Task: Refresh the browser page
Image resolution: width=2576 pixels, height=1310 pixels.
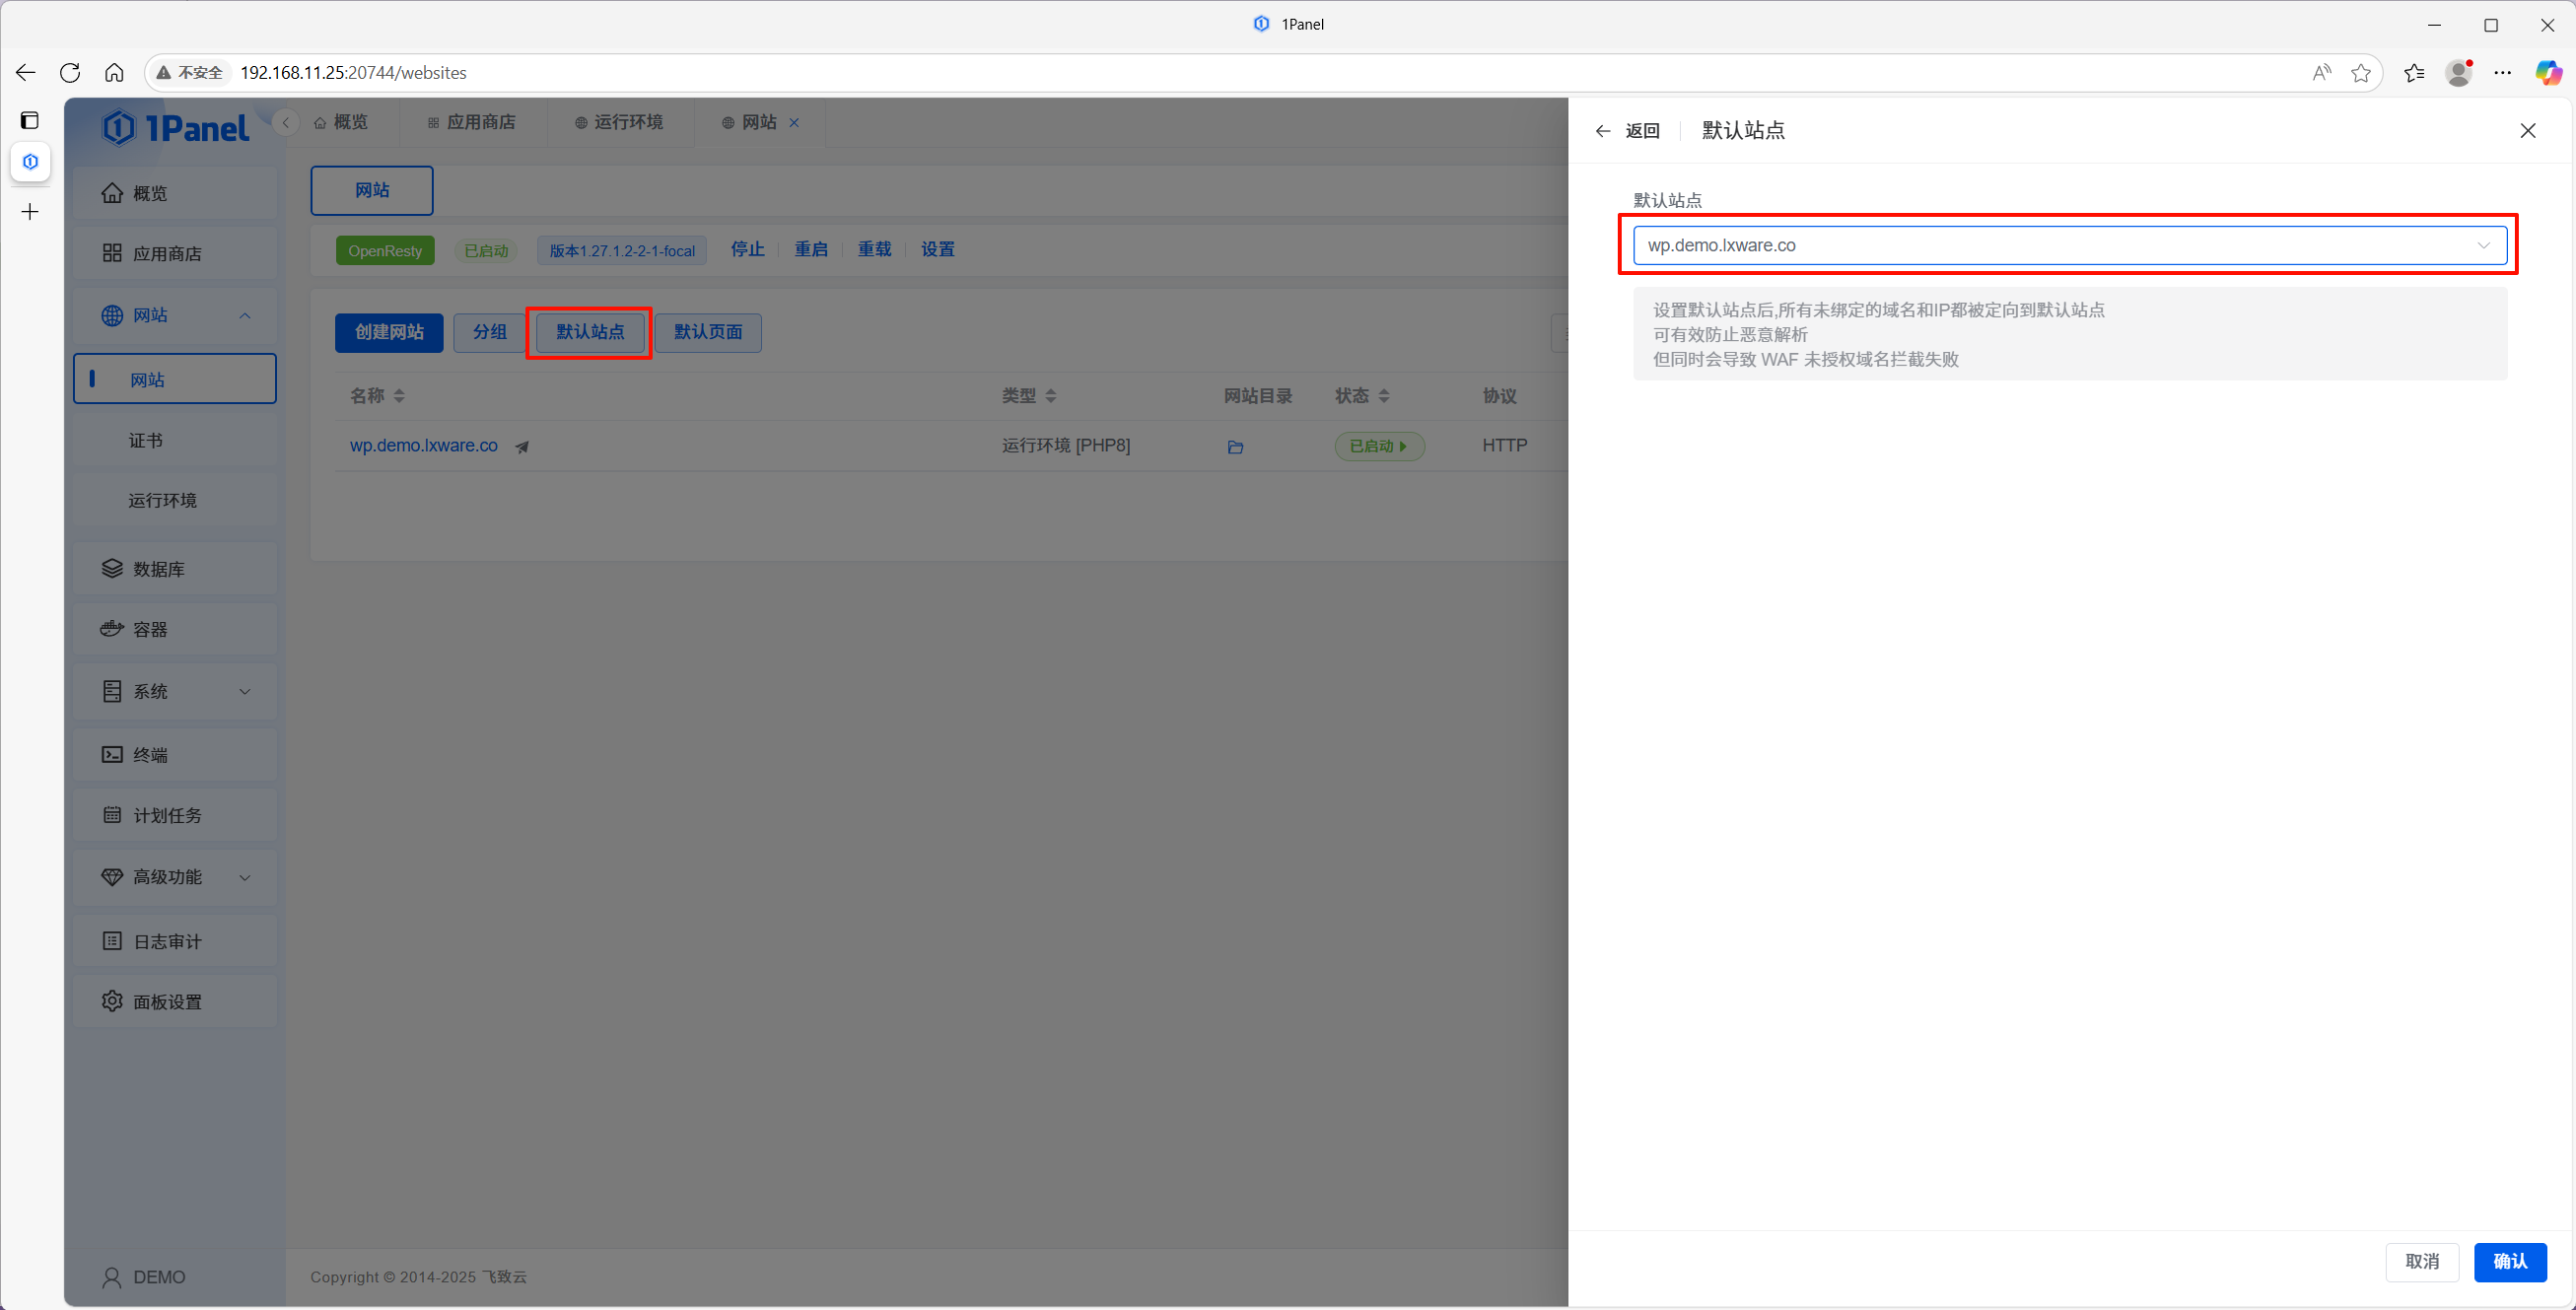Action: coord(70,72)
